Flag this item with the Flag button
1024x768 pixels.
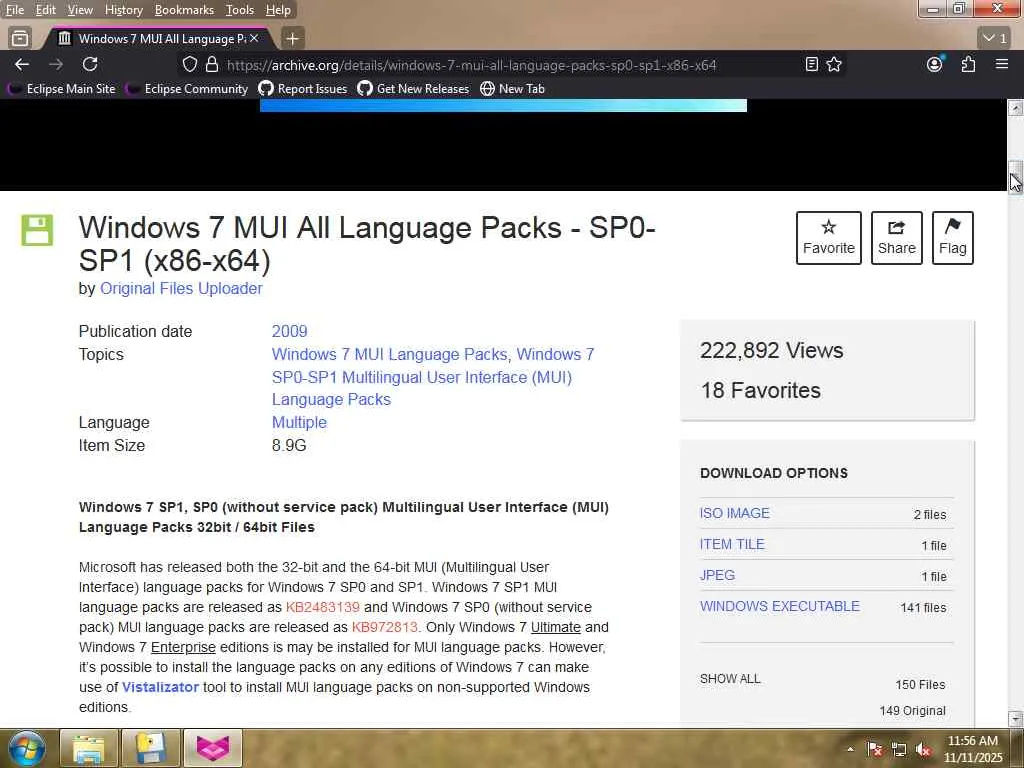click(953, 238)
